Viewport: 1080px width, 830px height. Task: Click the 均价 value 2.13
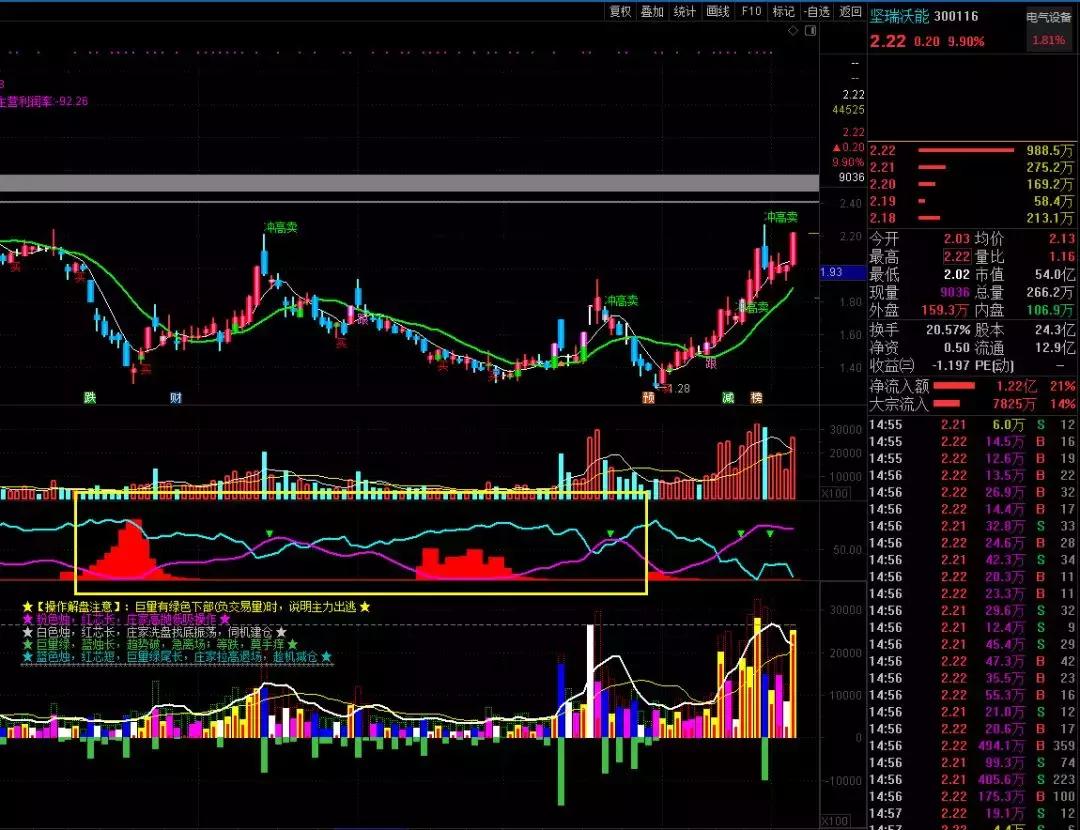(x=1061, y=239)
